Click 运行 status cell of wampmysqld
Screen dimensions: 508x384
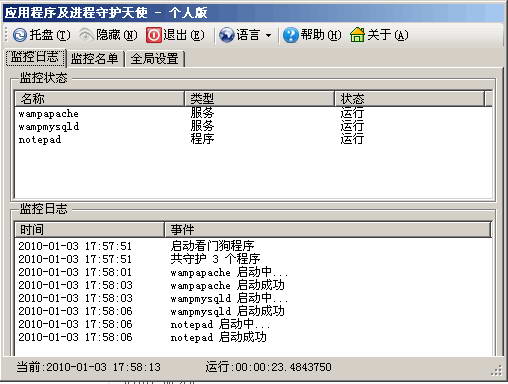pyautogui.click(x=352, y=126)
